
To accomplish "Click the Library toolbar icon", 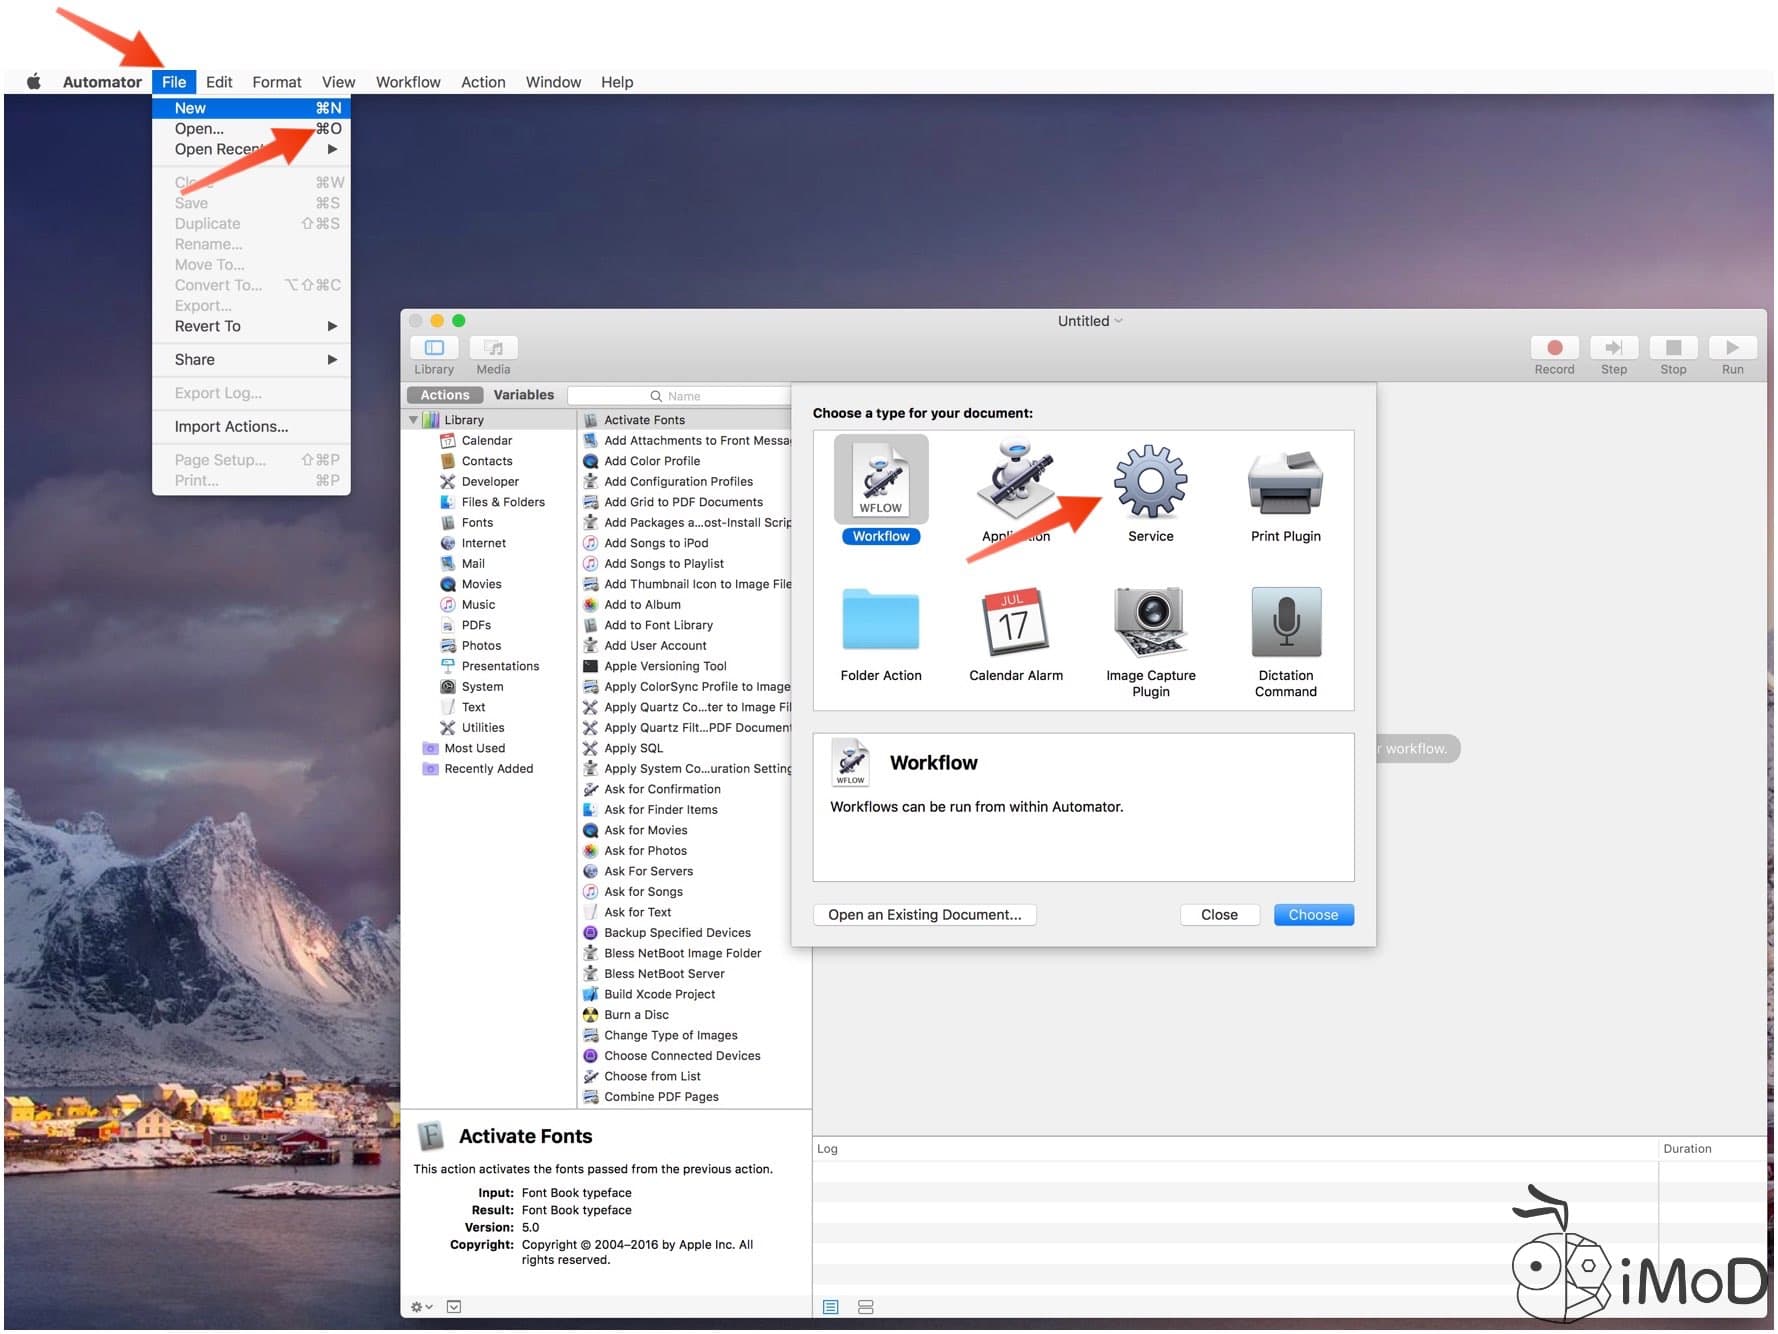I will click(433, 352).
